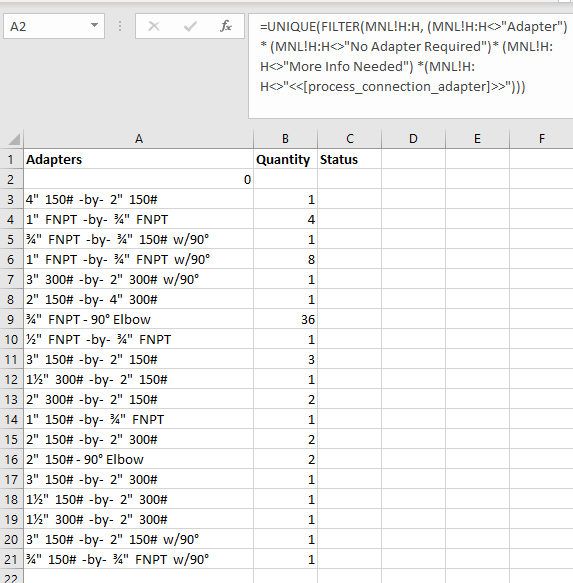Select row 9 header

coord(12,319)
